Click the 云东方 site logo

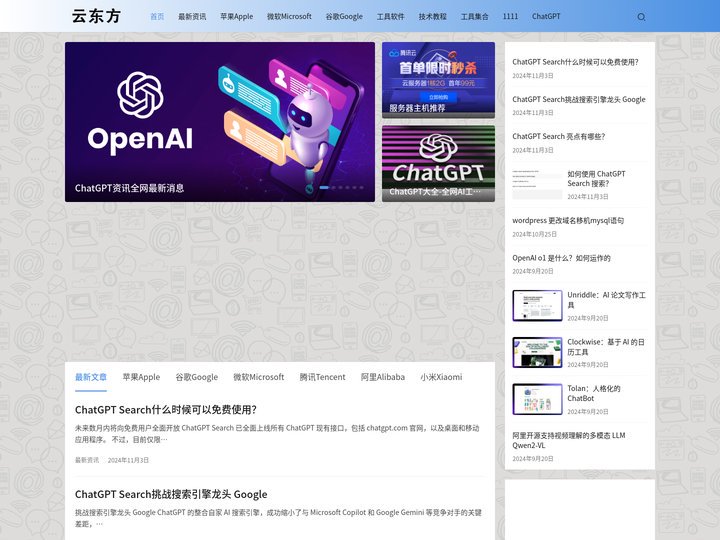coord(96,16)
